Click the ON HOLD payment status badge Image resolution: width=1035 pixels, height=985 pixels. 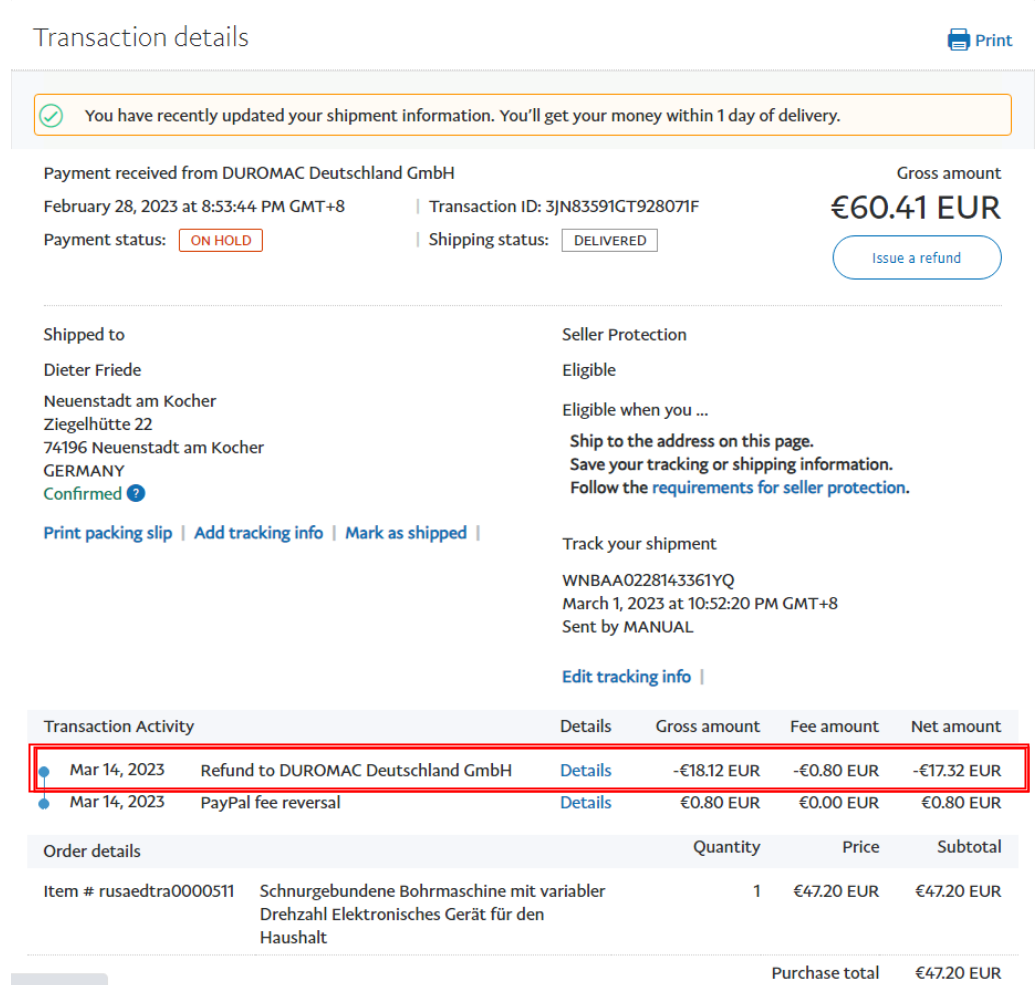pos(220,240)
